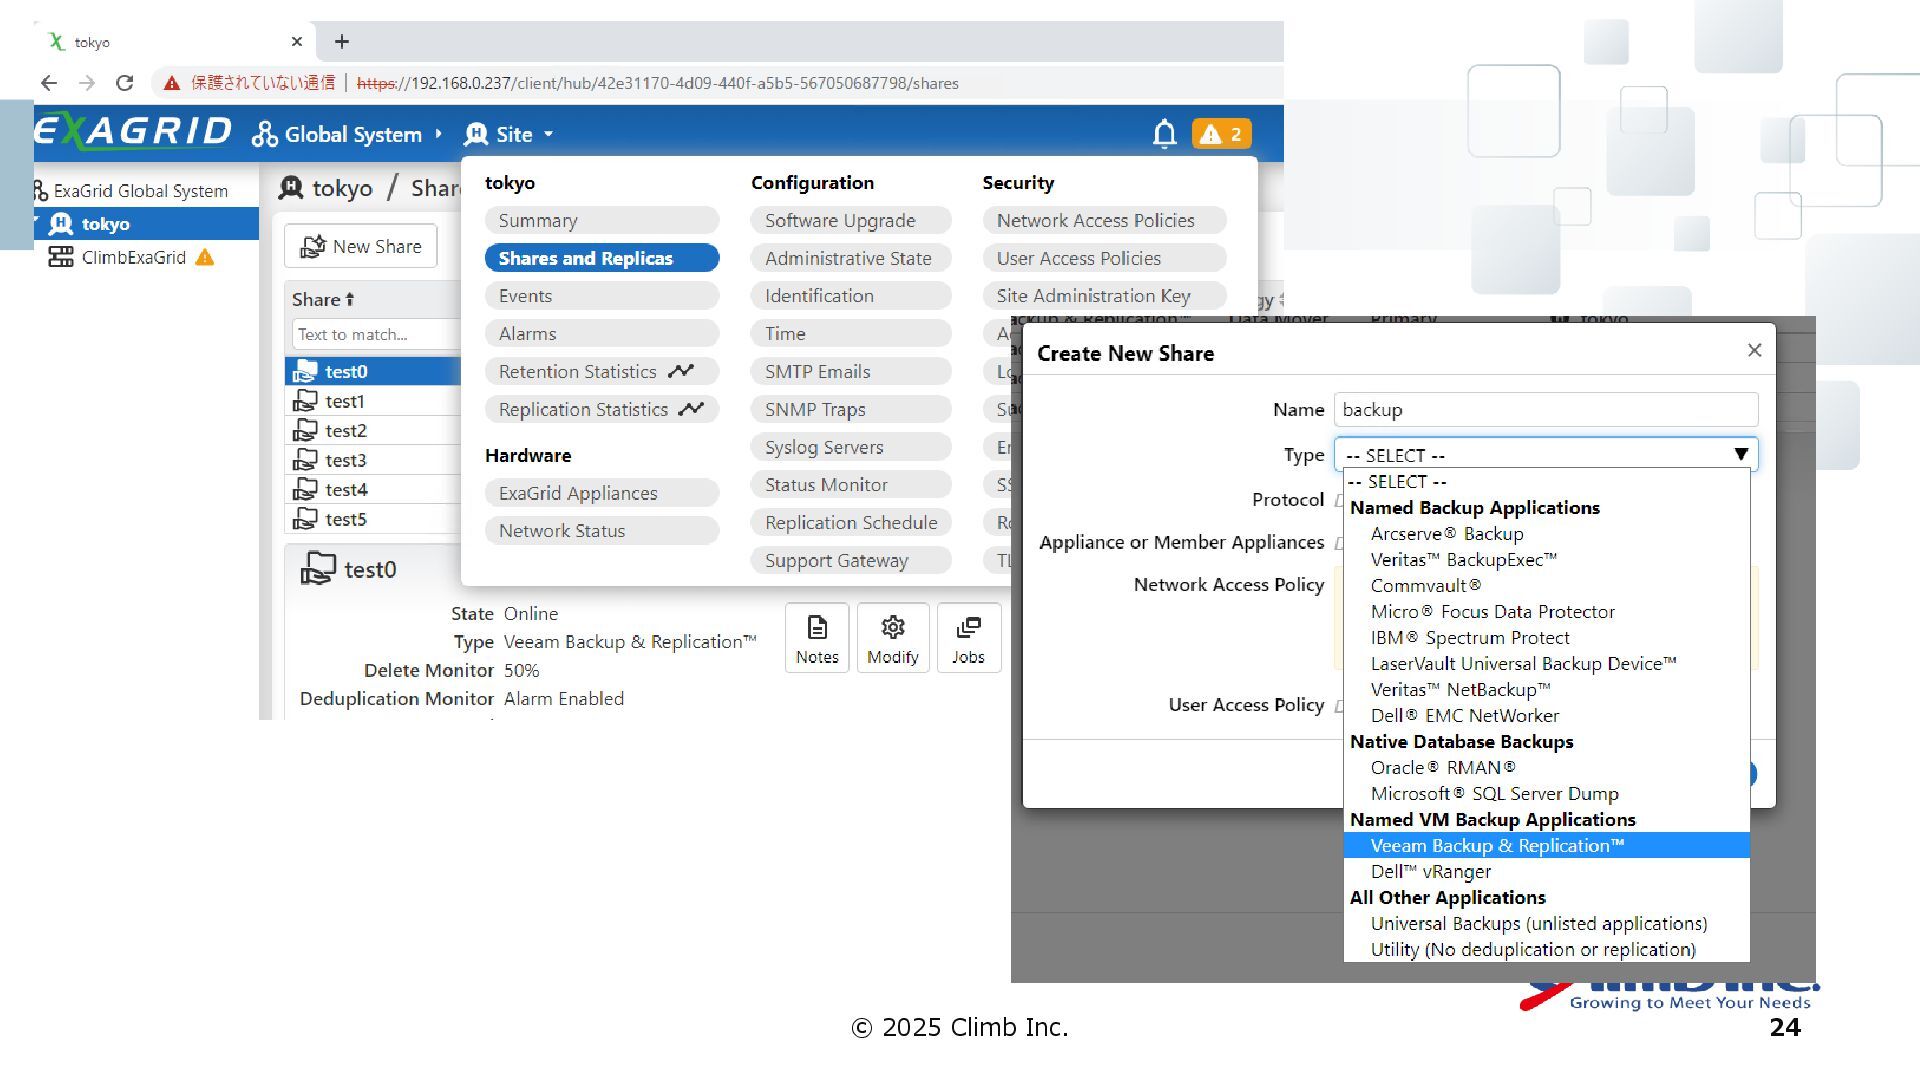1920x1080 pixels.
Task: Click the notification bell icon
Action: point(1164,133)
